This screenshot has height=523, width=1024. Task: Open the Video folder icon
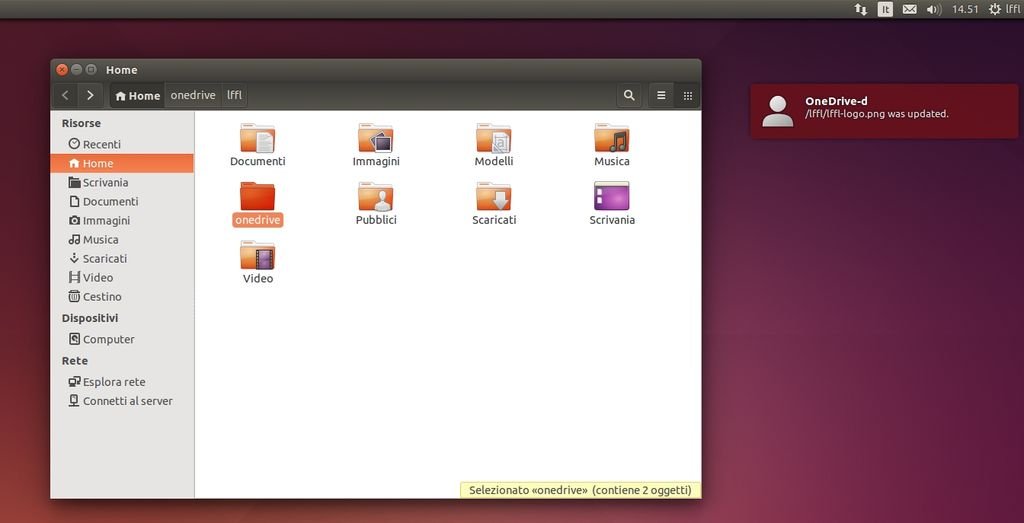[x=257, y=256]
